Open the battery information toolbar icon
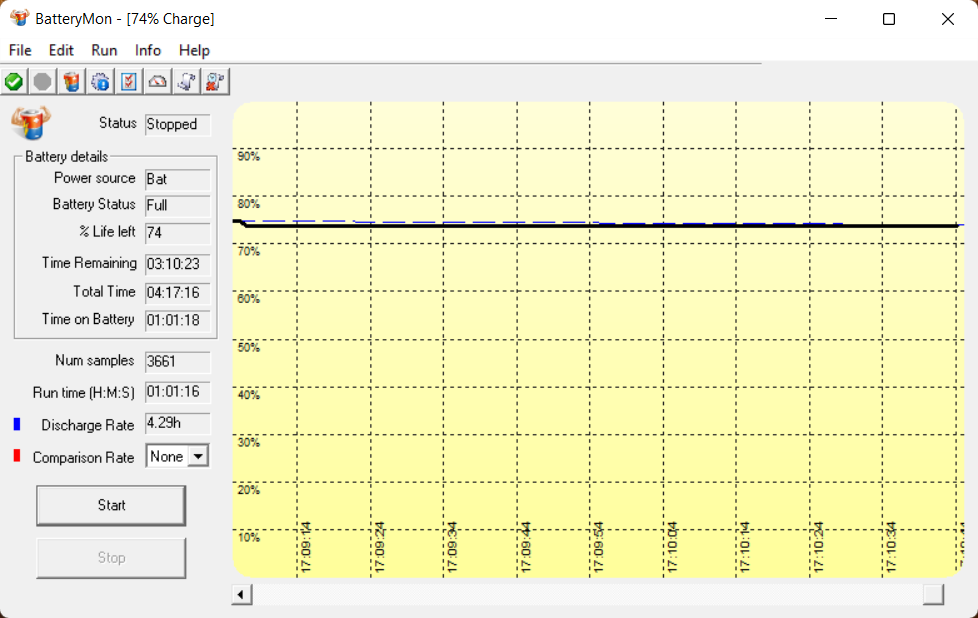Image resolution: width=978 pixels, height=618 pixels. click(x=72, y=82)
